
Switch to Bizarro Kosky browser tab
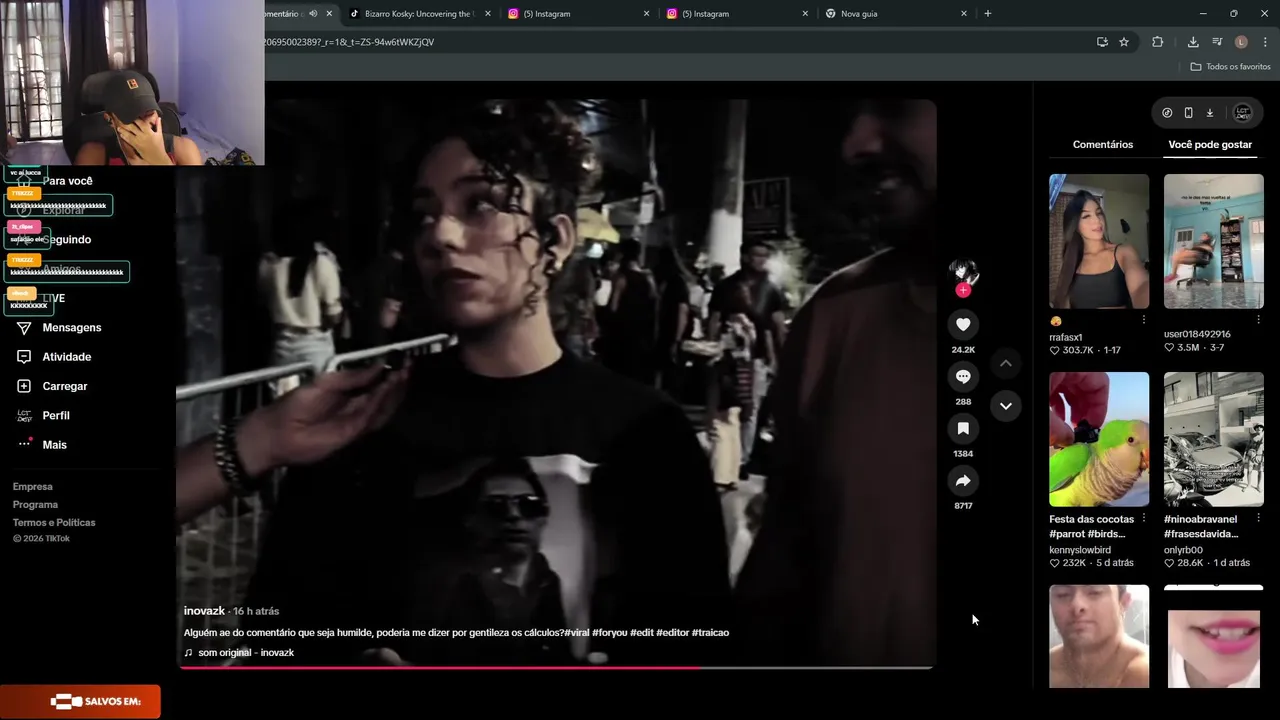pos(418,14)
